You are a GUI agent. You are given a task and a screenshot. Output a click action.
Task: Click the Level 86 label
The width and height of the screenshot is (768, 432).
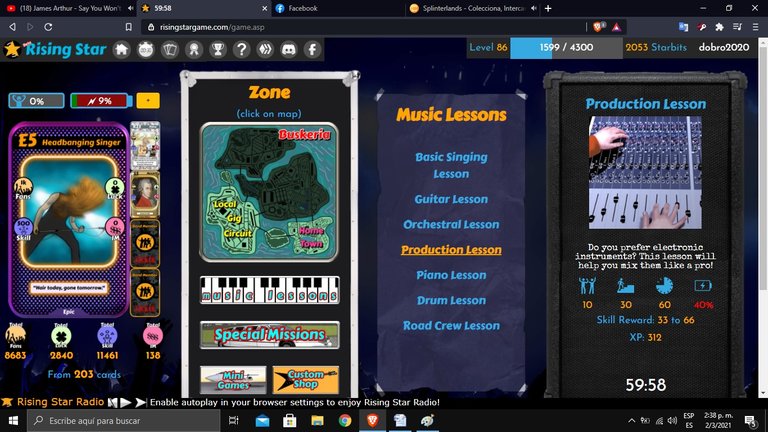pyautogui.click(x=488, y=48)
